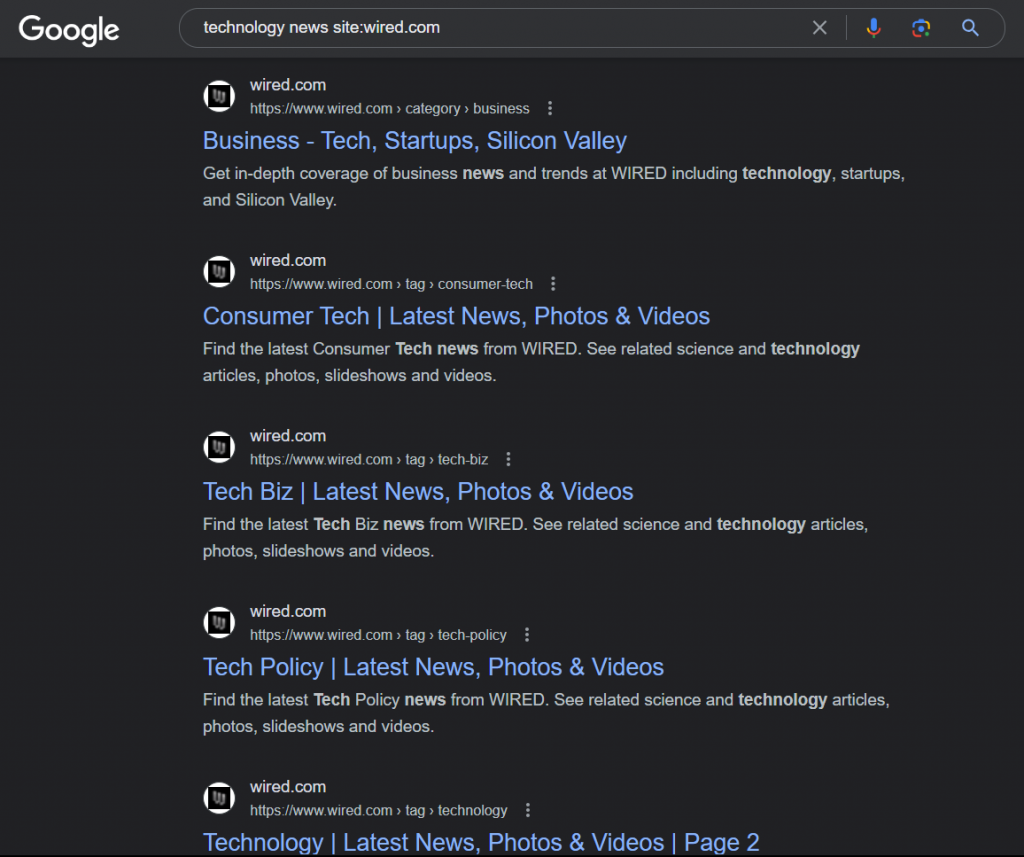Viewport: 1024px width, 857px height.
Task: Click URL breadcrumb 'tag › tech-policy'
Action: [x=456, y=635]
